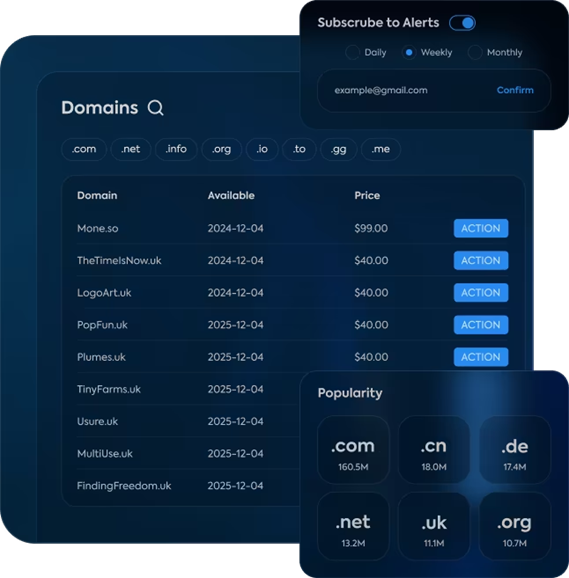Viewport: 569px width, 578px height.
Task: Open the .org popularity card showing 10.7M
Action: pos(515,526)
